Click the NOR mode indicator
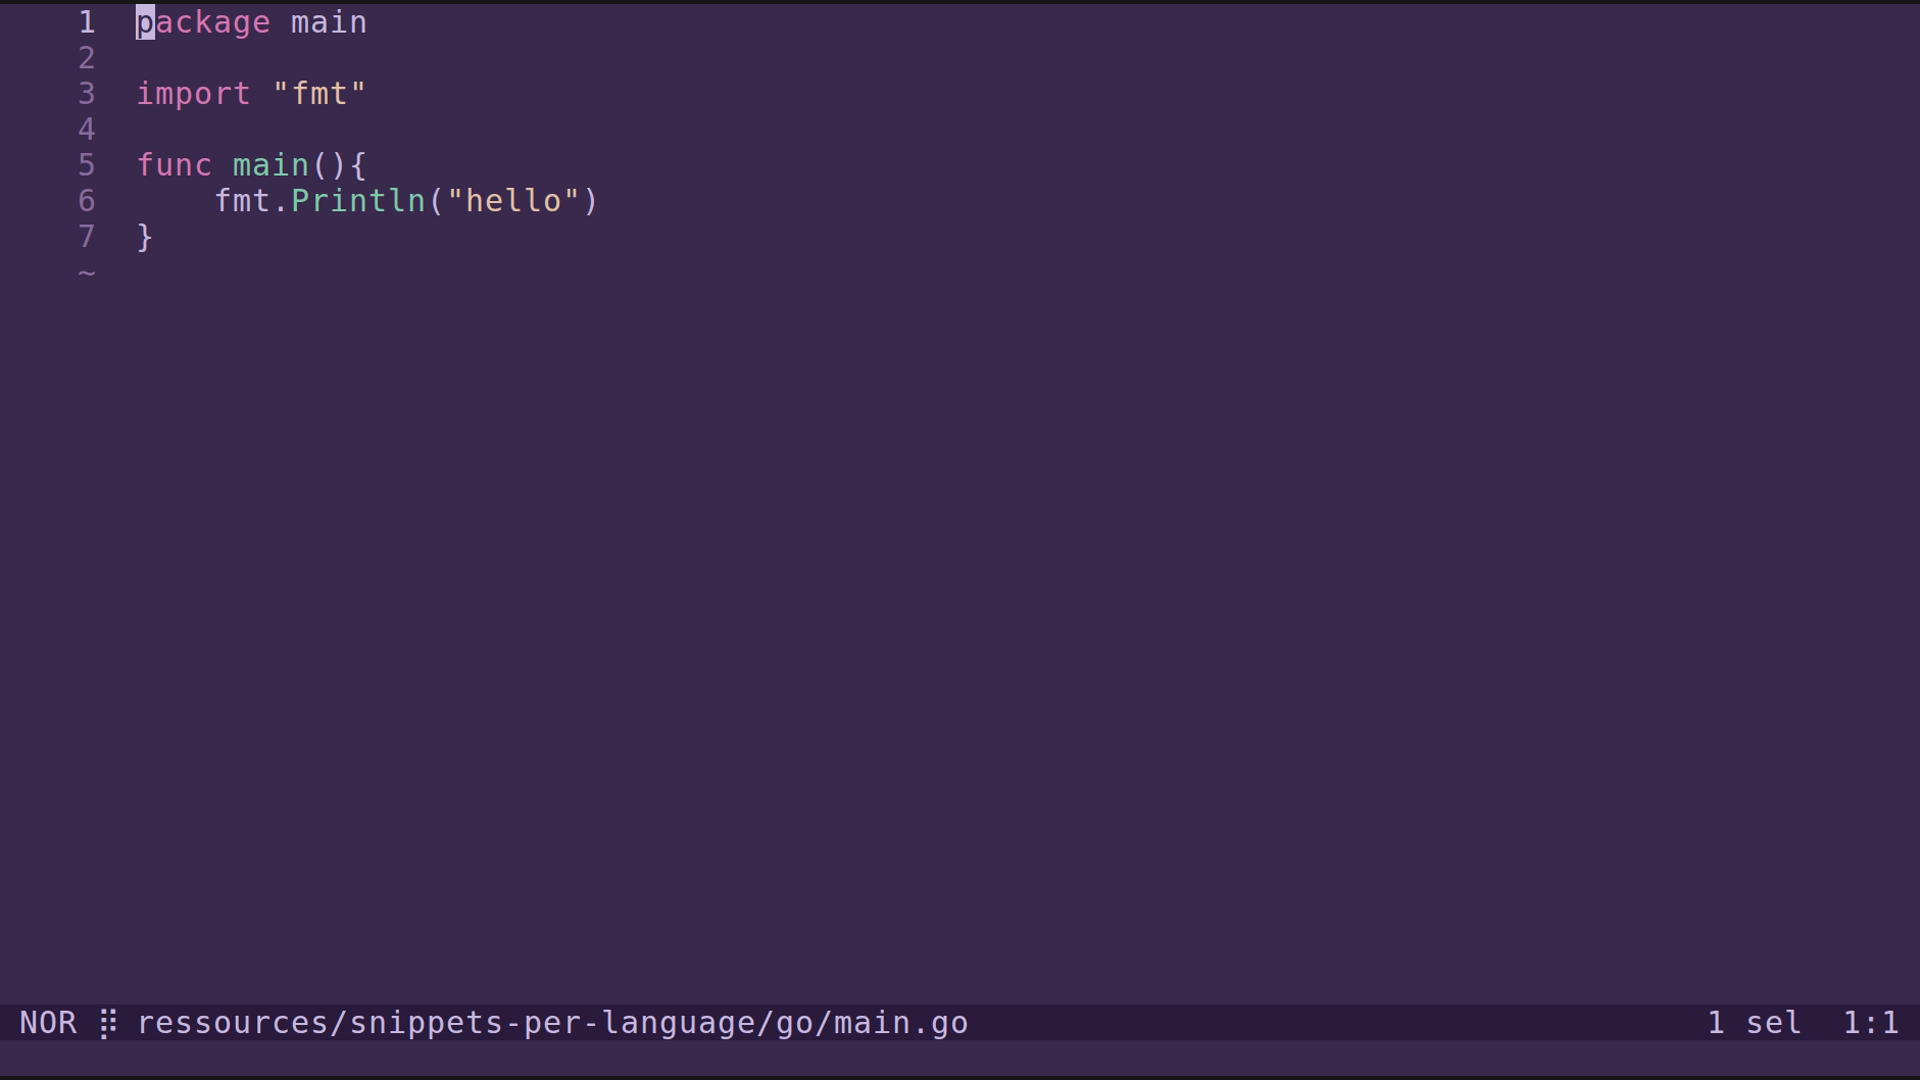 click(48, 1023)
